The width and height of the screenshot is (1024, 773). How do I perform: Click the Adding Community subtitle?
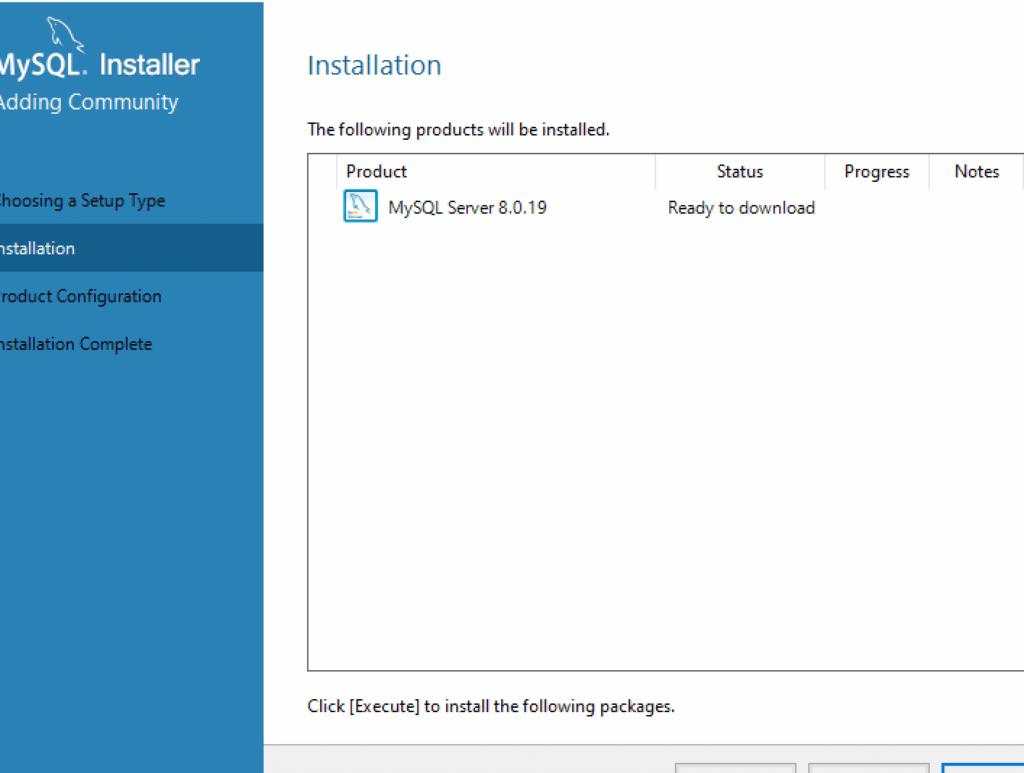tap(89, 103)
